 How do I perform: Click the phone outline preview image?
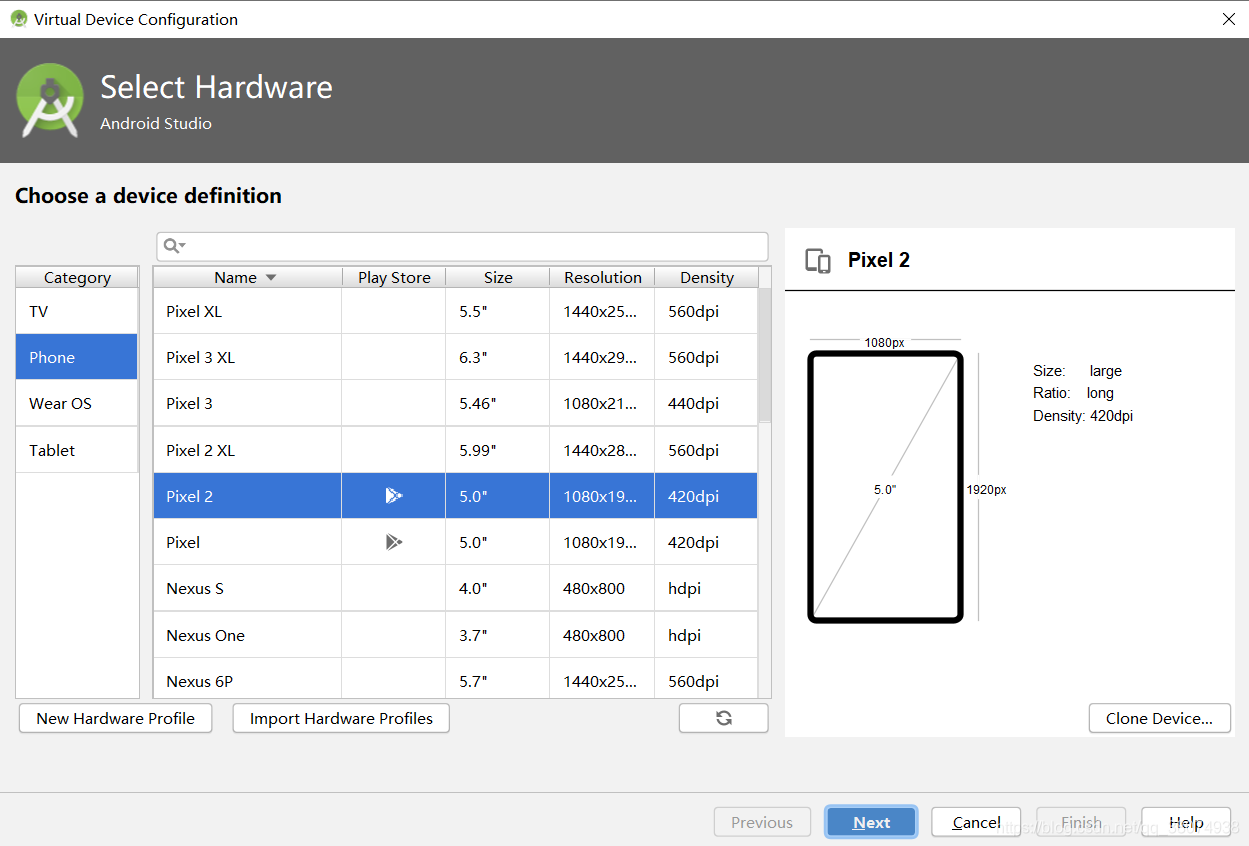click(885, 487)
